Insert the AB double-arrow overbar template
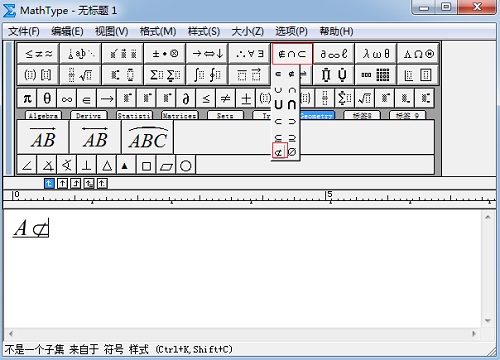The height and width of the screenshot is (360, 500). click(x=95, y=137)
